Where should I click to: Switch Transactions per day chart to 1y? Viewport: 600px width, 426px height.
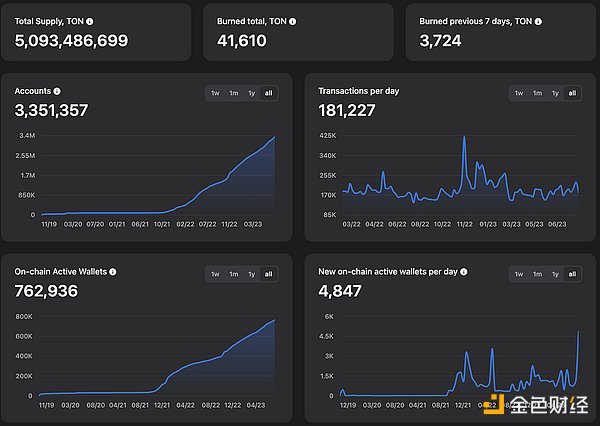click(555, 93)
